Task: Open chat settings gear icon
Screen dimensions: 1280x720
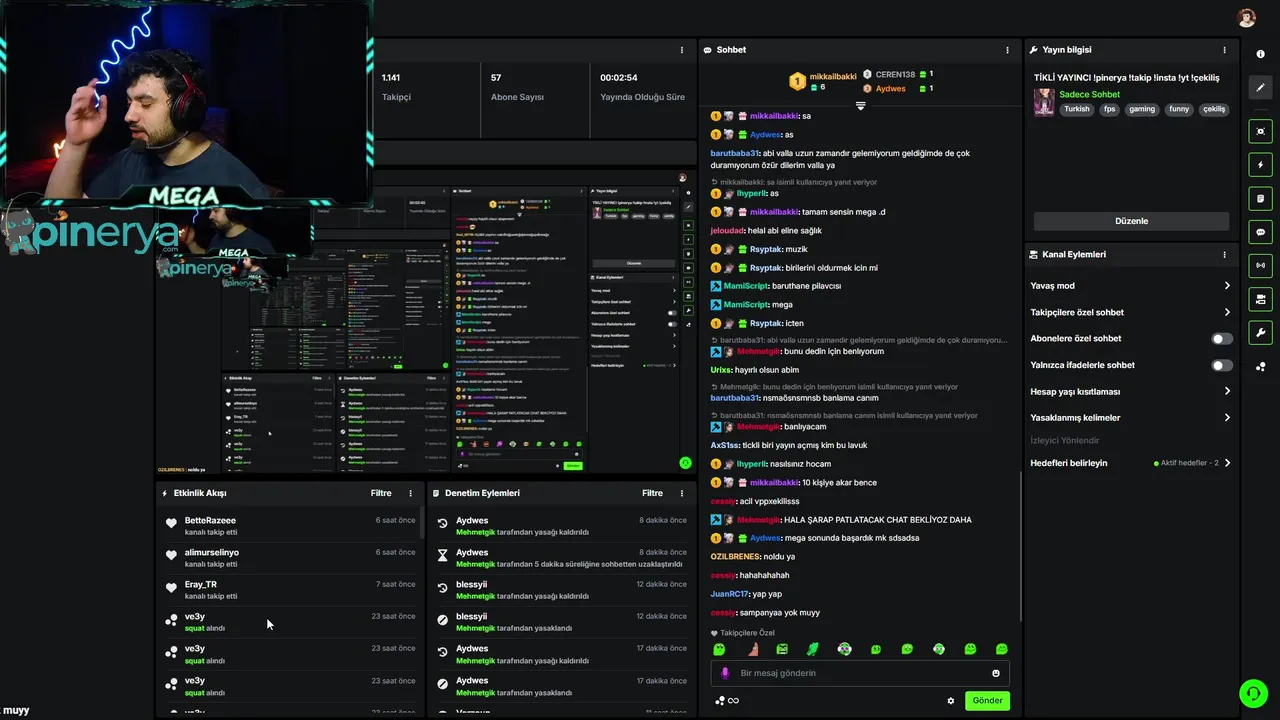Action: click(x=951, y=701)
